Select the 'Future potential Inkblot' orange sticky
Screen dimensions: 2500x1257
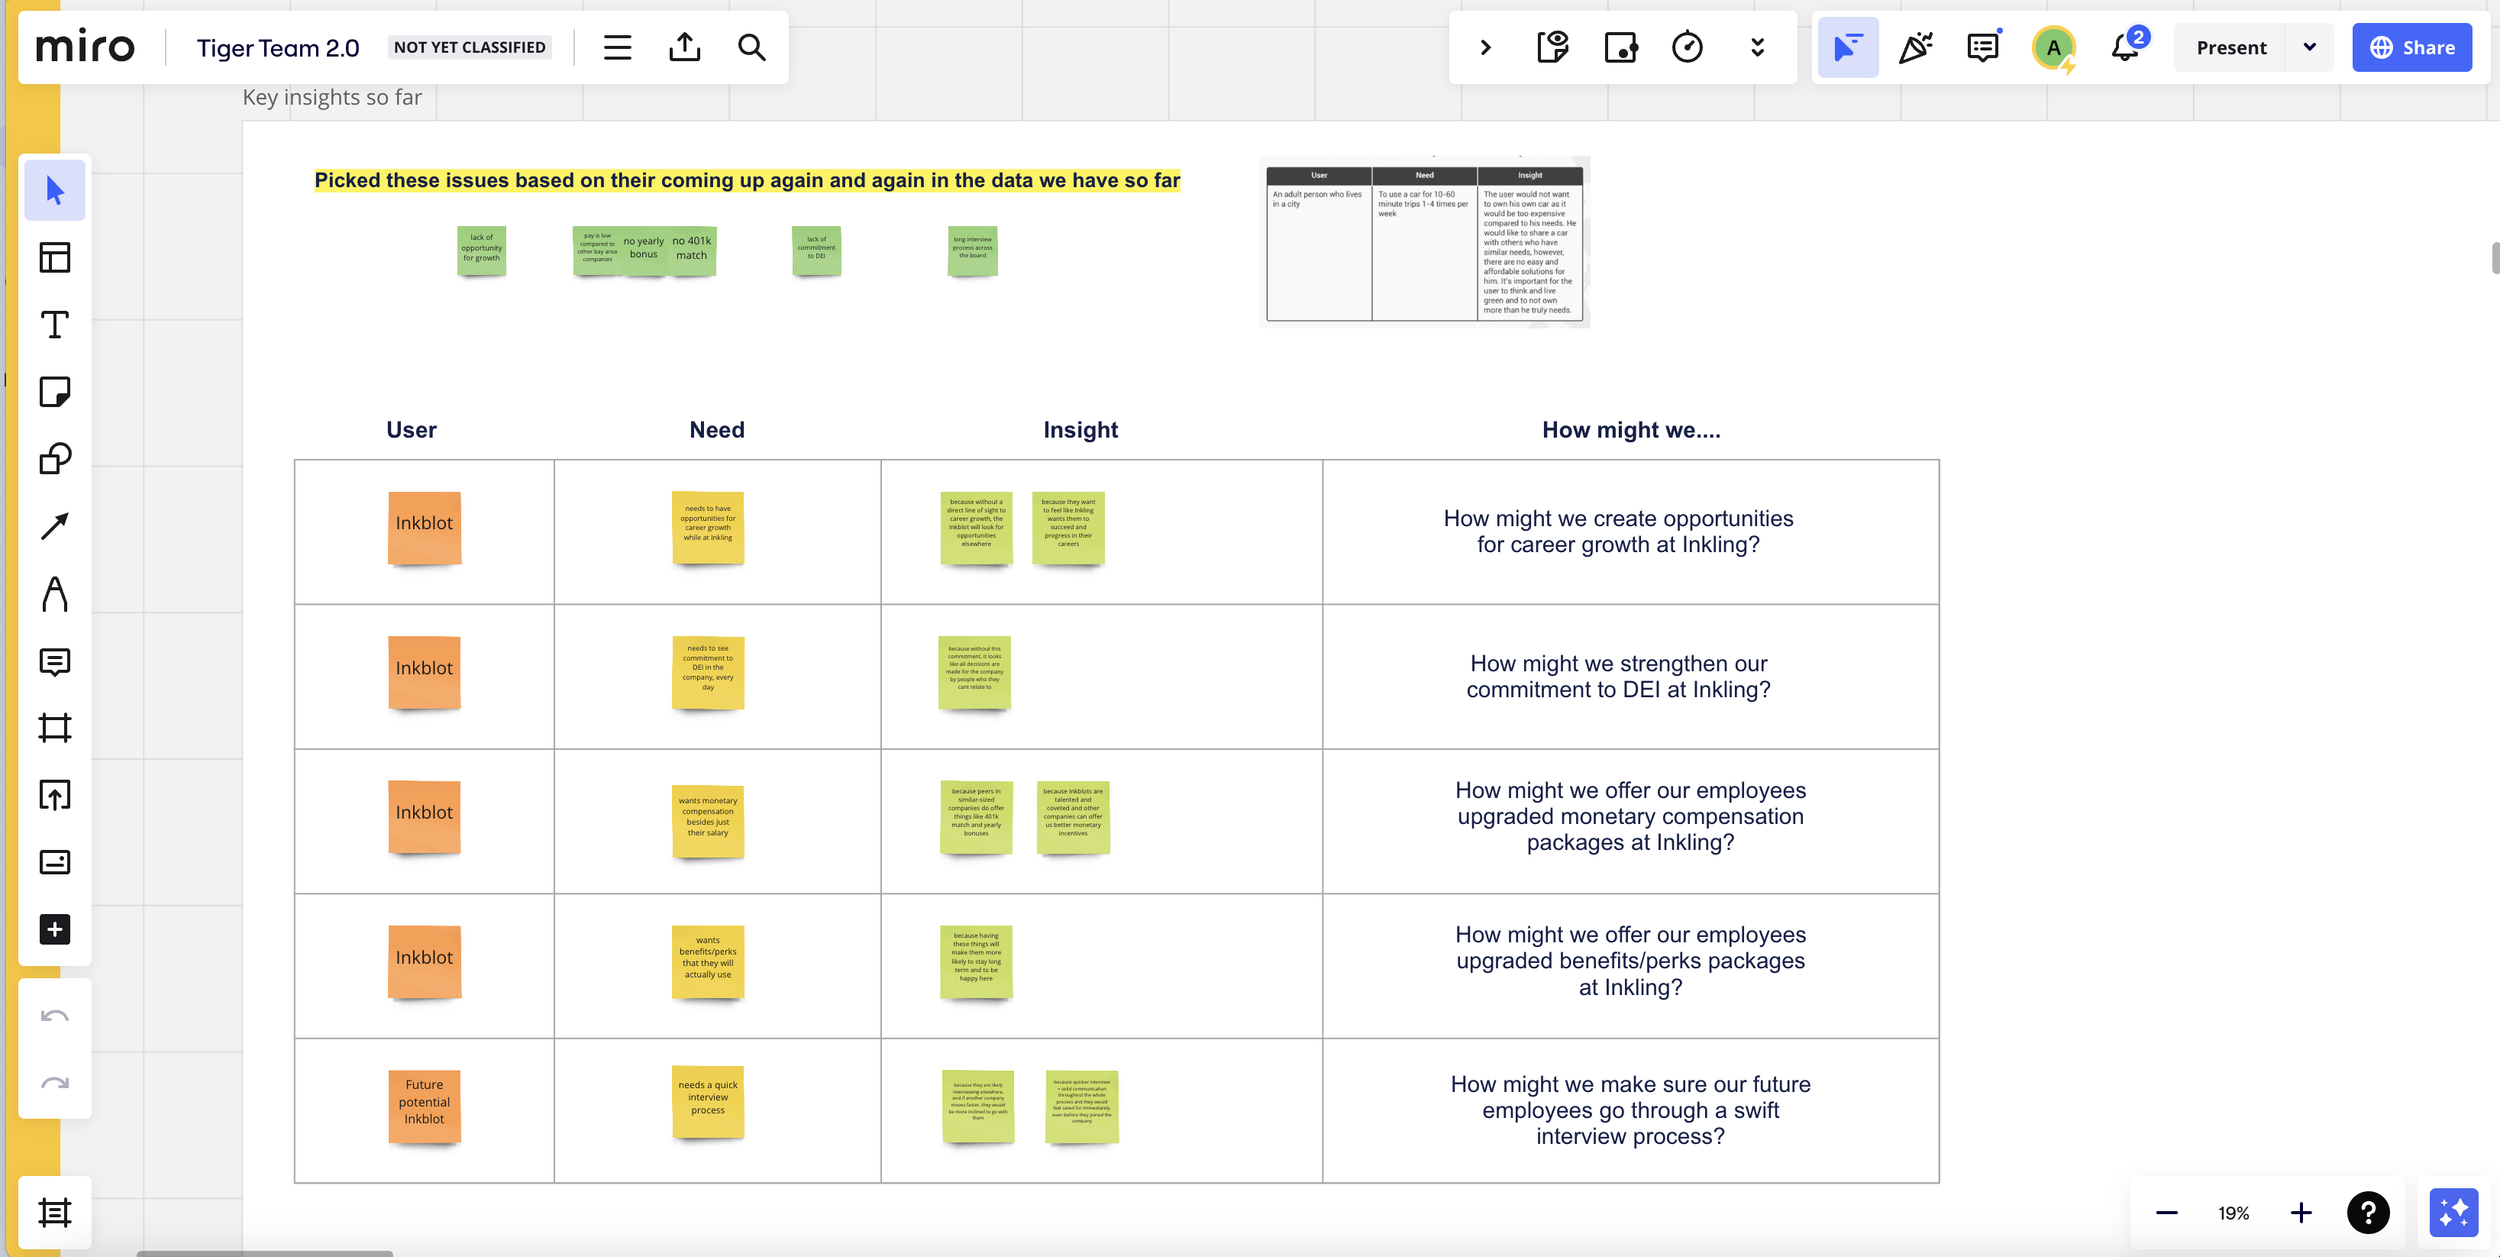(425, 1106)
